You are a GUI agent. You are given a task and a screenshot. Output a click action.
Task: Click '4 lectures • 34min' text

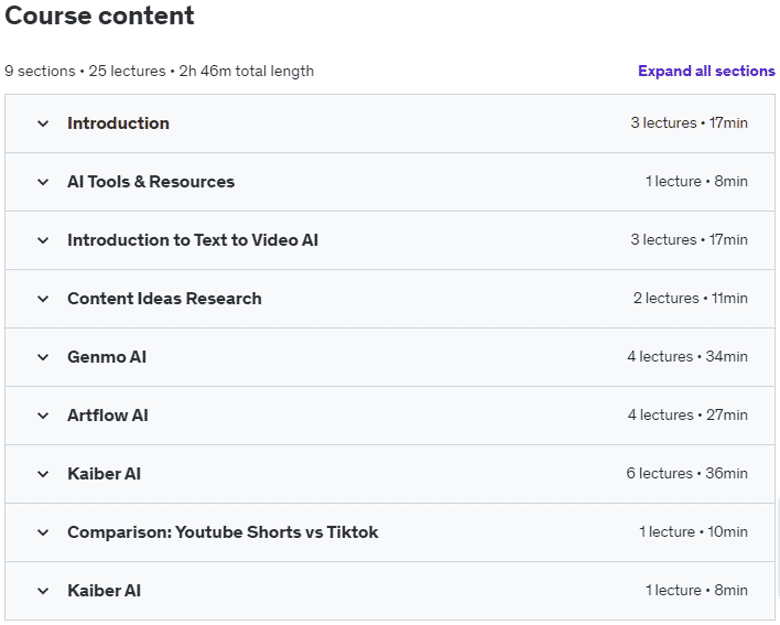click(687, 357)
